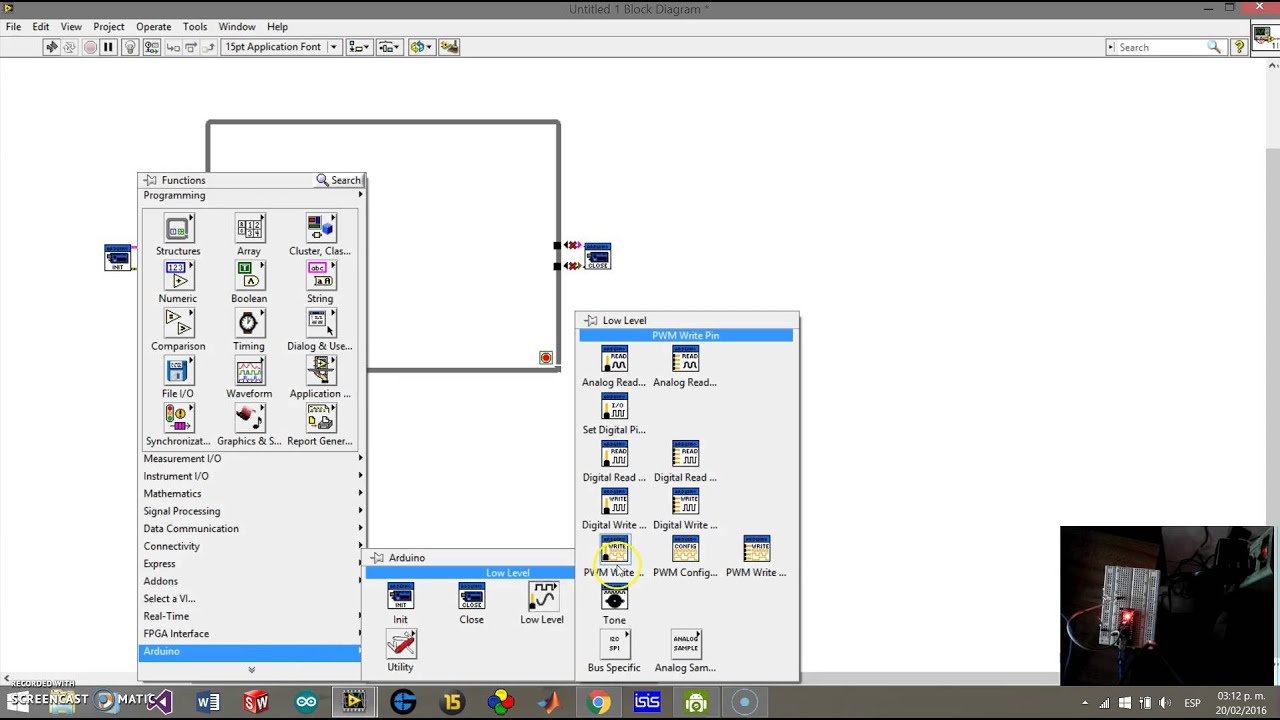The width and height of the screenshot is (1280, 720).
Task: Open Microsoft Word from taskbar
Action: (208, 702)
